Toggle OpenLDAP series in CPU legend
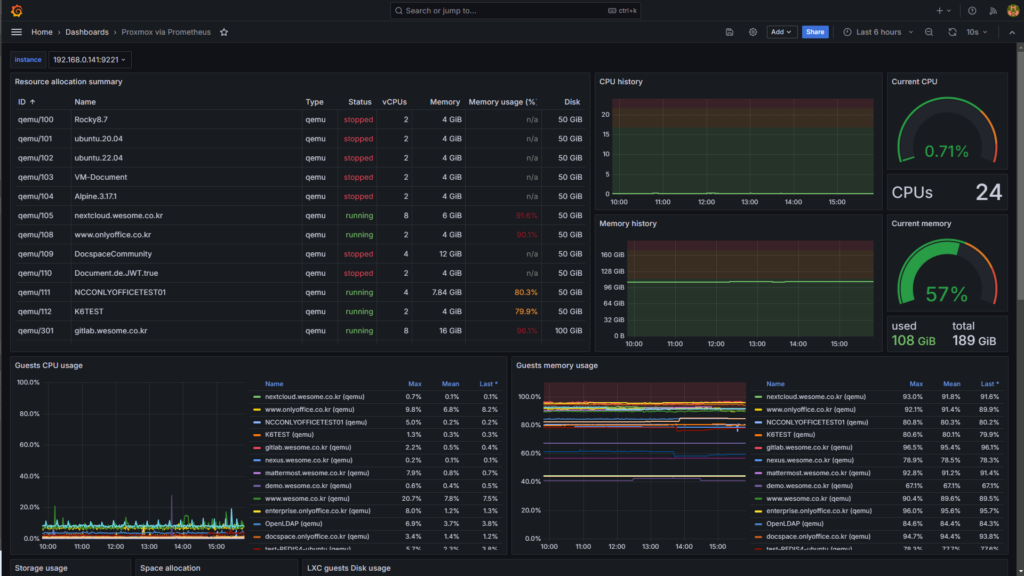This screenshot has width=1024, height=576. [x=293, y=523]
